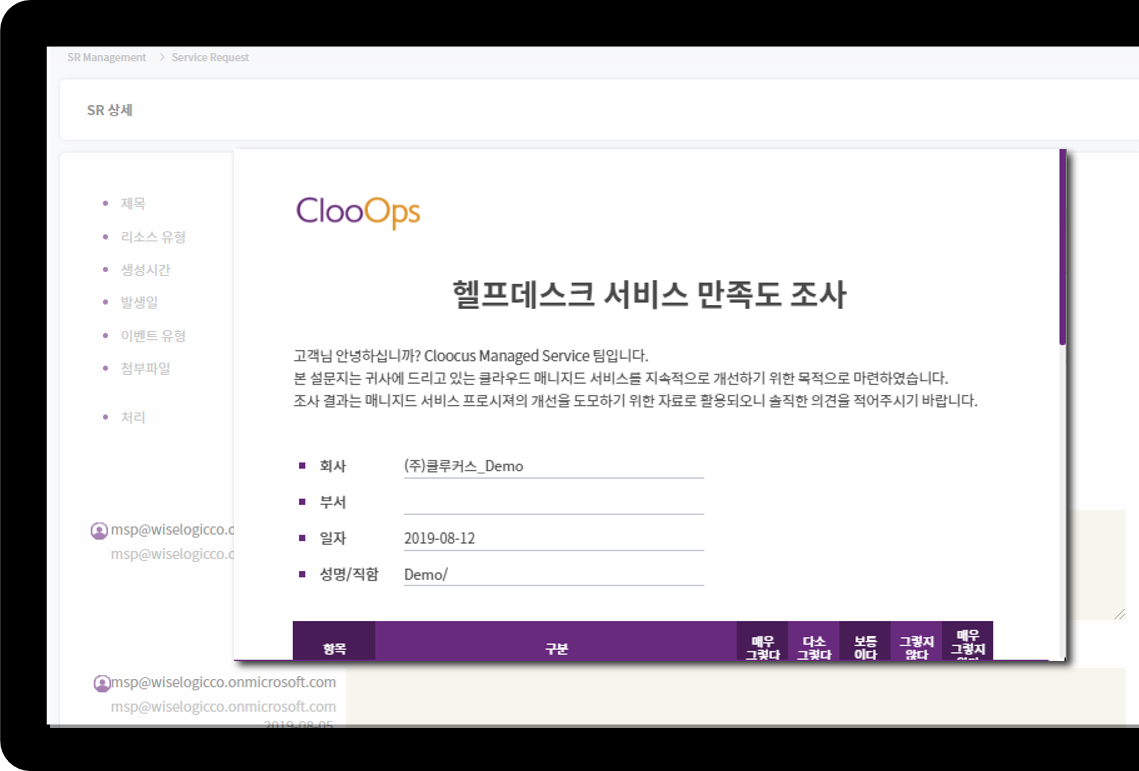Click the lower comment text area below the survey
The image size is (1139, 771).
[x=735, y=696]
